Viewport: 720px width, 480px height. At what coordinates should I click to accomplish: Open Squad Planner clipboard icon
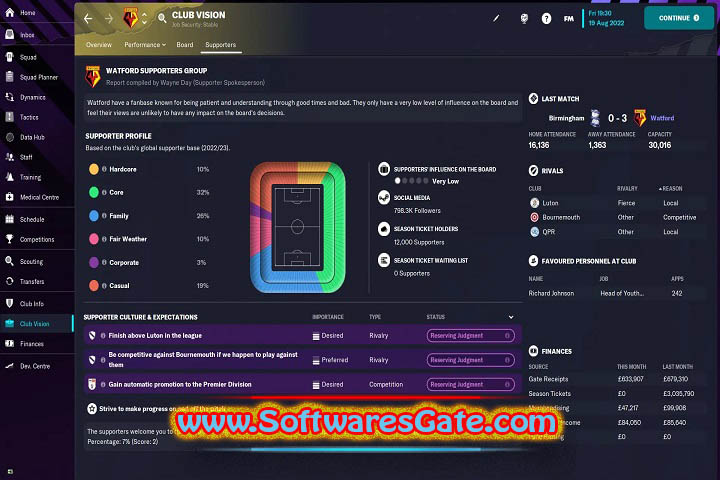[10, 77]
